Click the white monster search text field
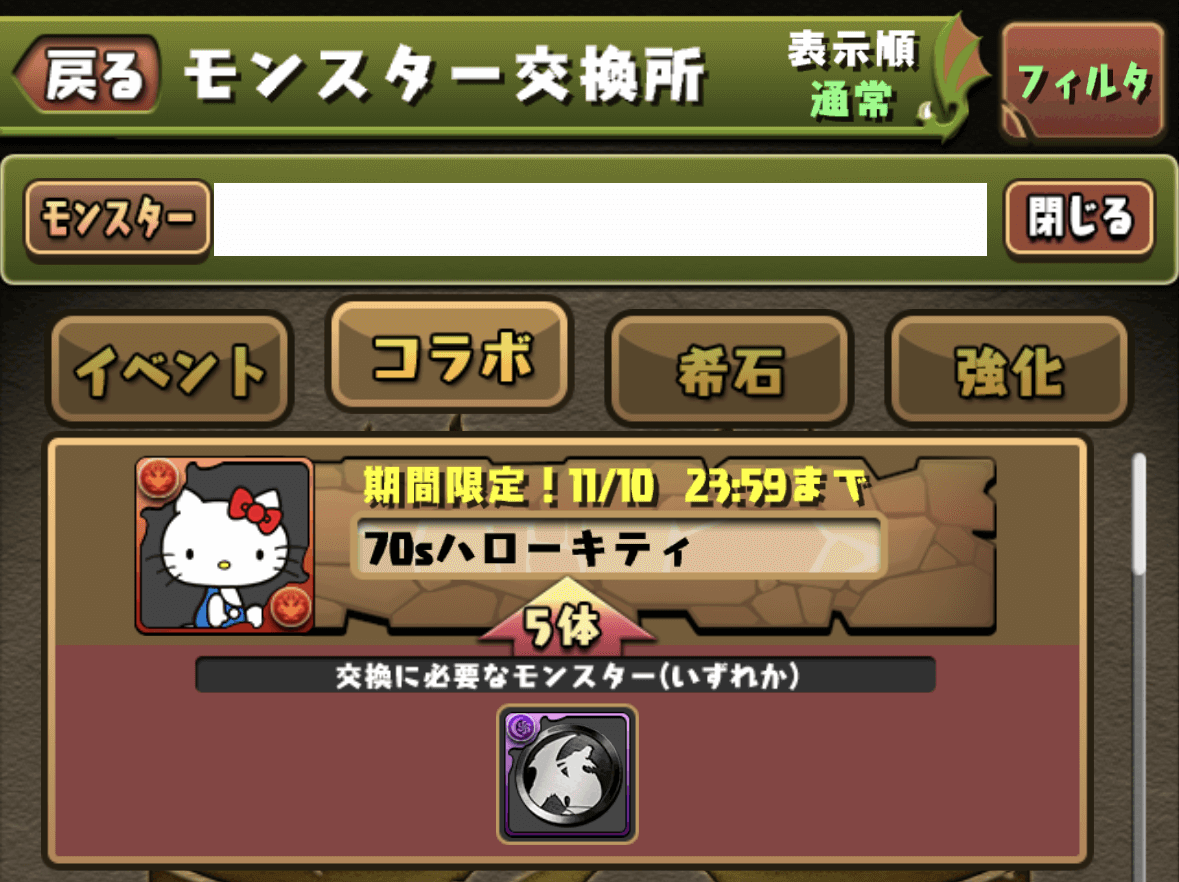 coord(600,219)
